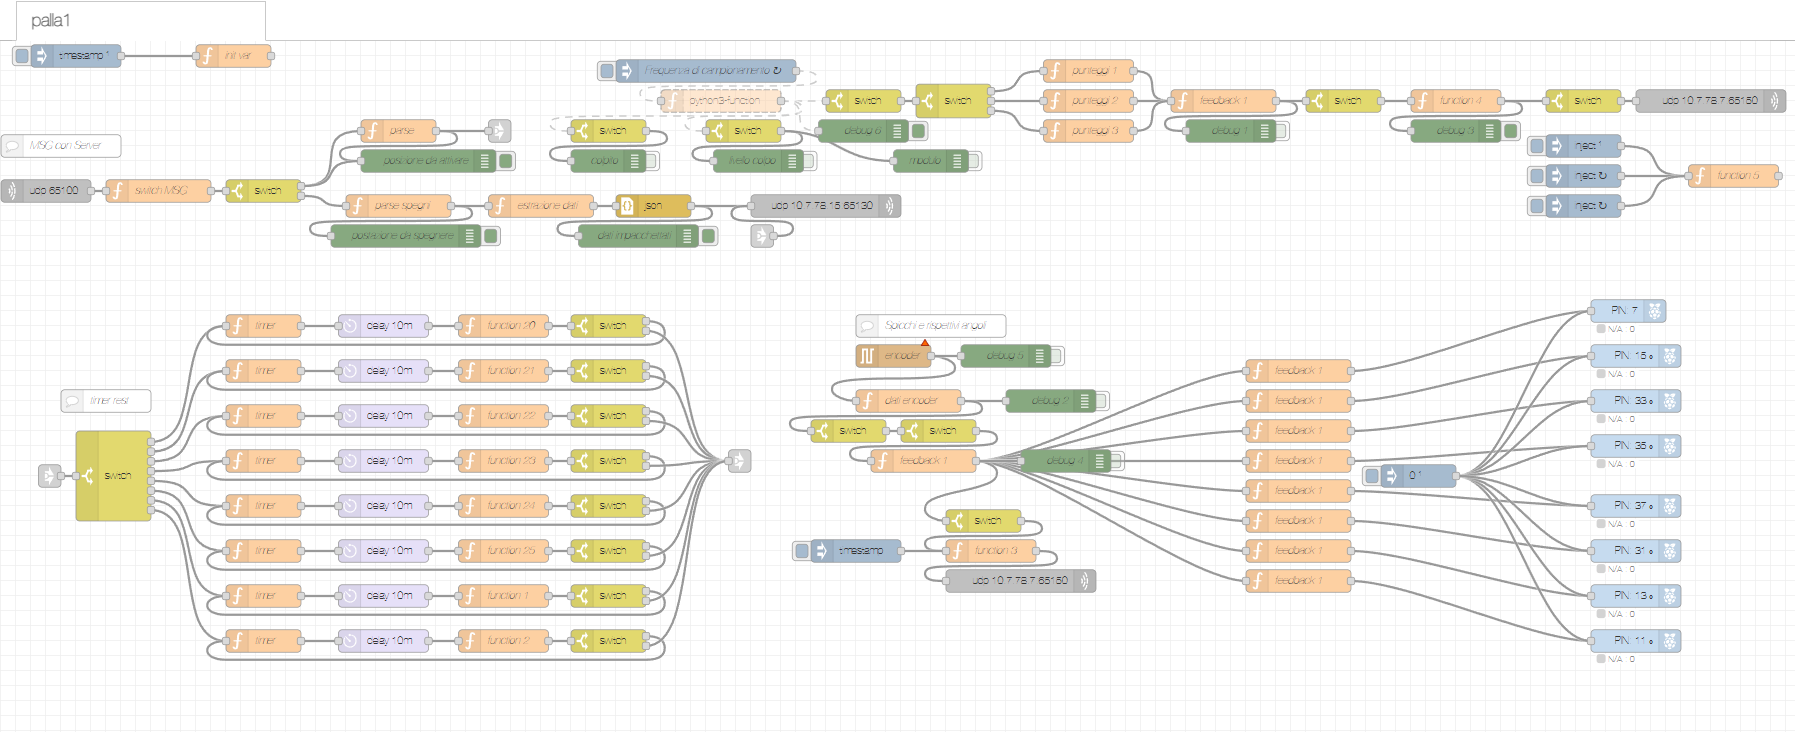The height and width of the screenshot is (732, 1795).
Task: Click the clock icon on the top delay 10m node
Action: pyautogui.click(x=350, y=326)
